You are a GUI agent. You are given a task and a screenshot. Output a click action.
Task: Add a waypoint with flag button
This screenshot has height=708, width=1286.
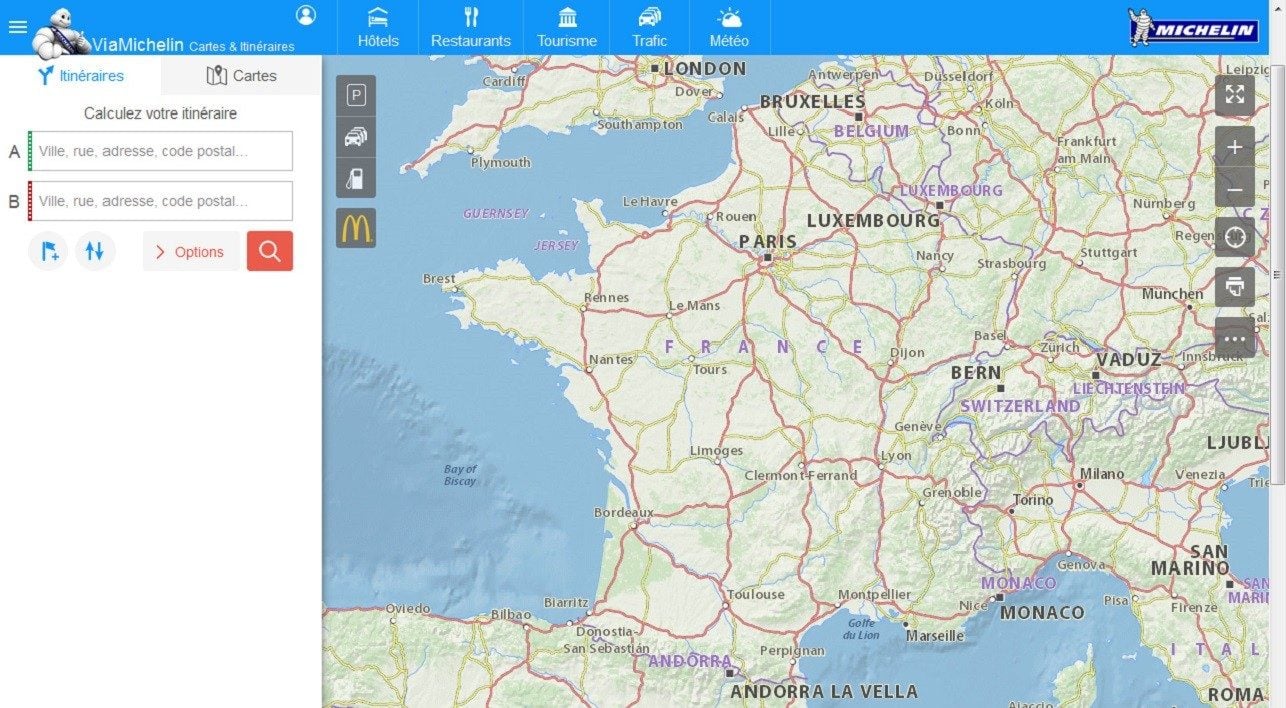click(48, 251)
